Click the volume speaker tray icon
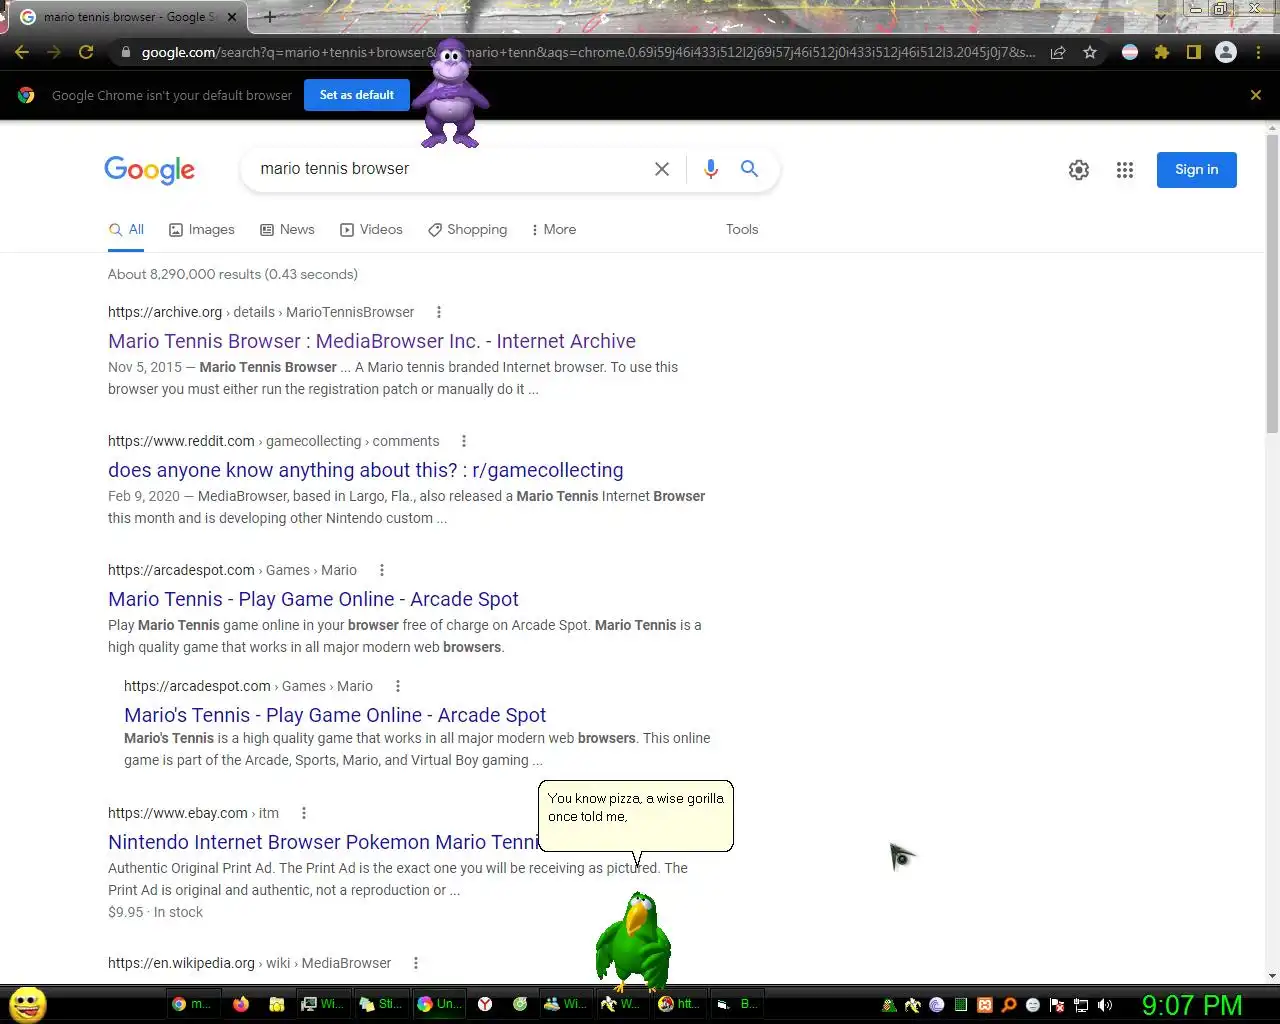Image resolution: width=1280 pixels, height=1024 pixels. pyautogui.click(x=1105, y=1005)
